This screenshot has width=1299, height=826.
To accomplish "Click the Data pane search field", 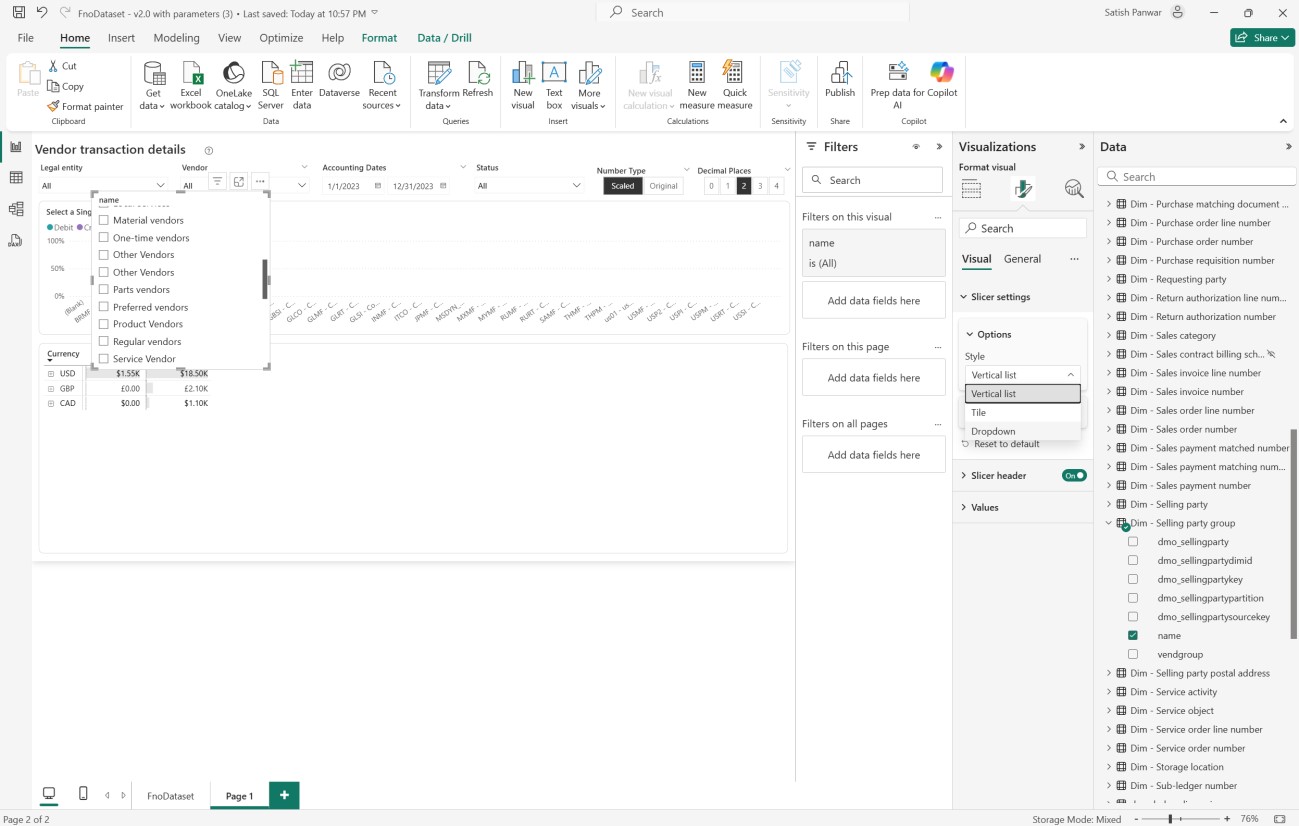I will click(1196, 177).
